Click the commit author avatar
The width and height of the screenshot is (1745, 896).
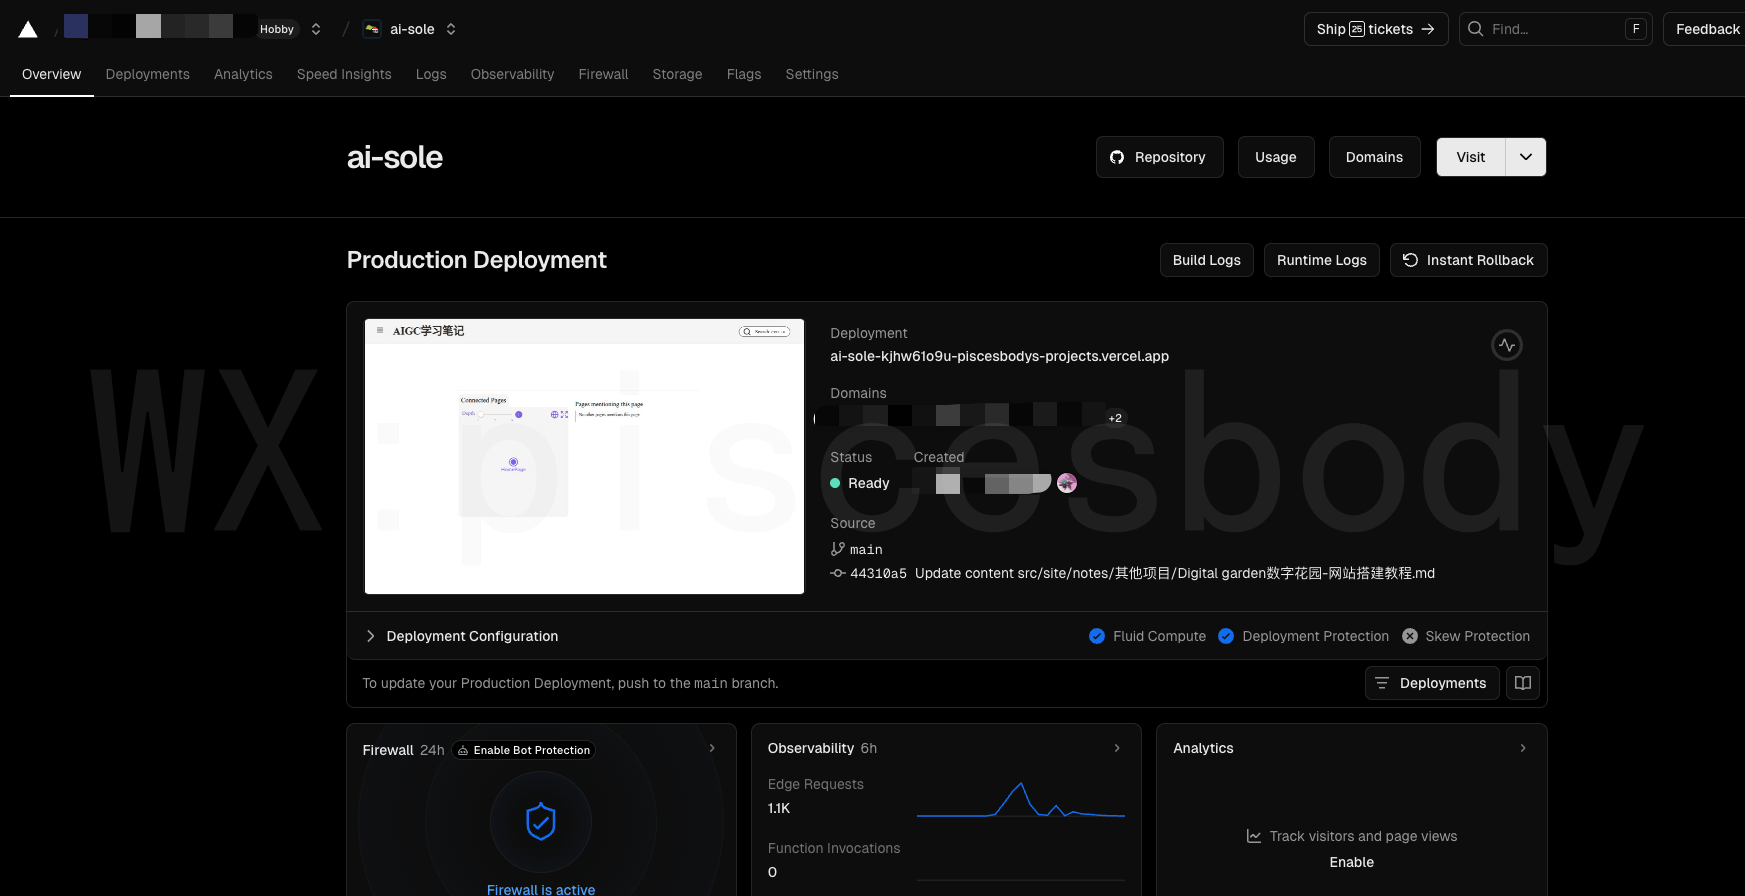pyautogui.click(x=1067, y=483)
